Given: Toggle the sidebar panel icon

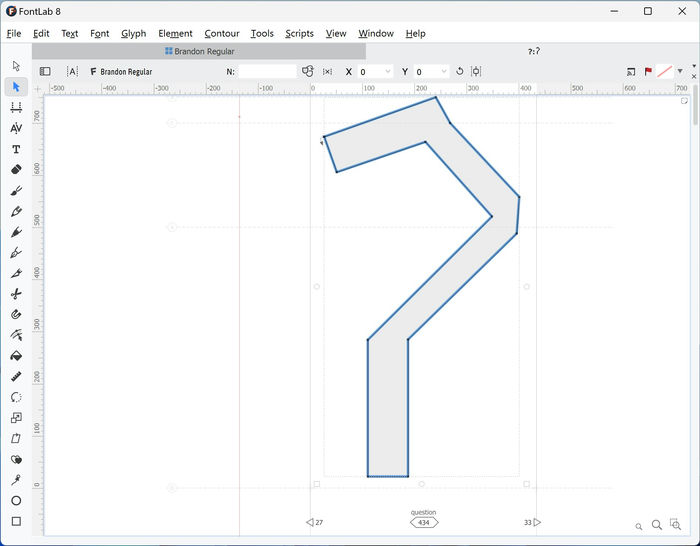Looking at the screenshot, I should pos(45,71).
